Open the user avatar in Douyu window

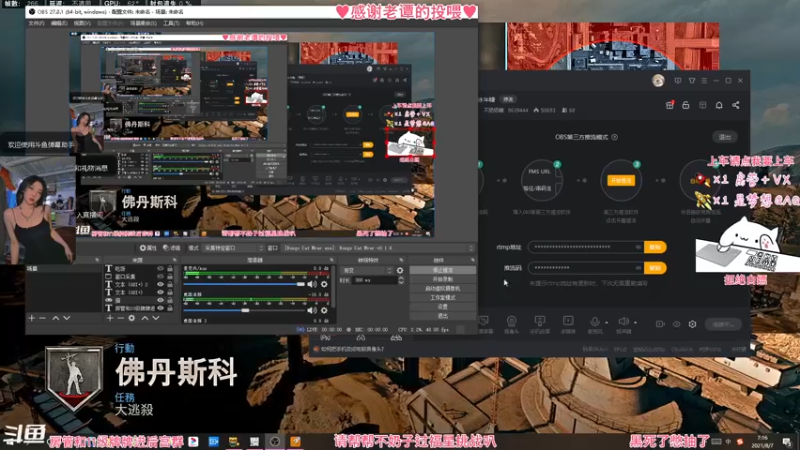click(x=658, y=81)
